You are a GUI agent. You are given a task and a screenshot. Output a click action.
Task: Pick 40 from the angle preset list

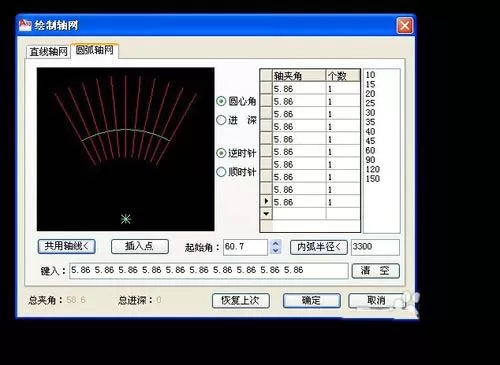click(x=370, y=131)
